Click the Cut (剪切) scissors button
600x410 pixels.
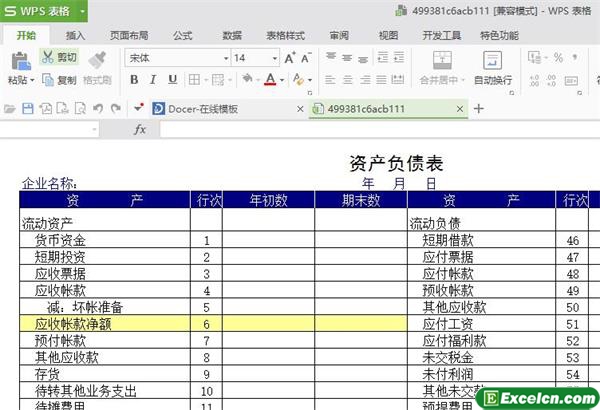59,57
